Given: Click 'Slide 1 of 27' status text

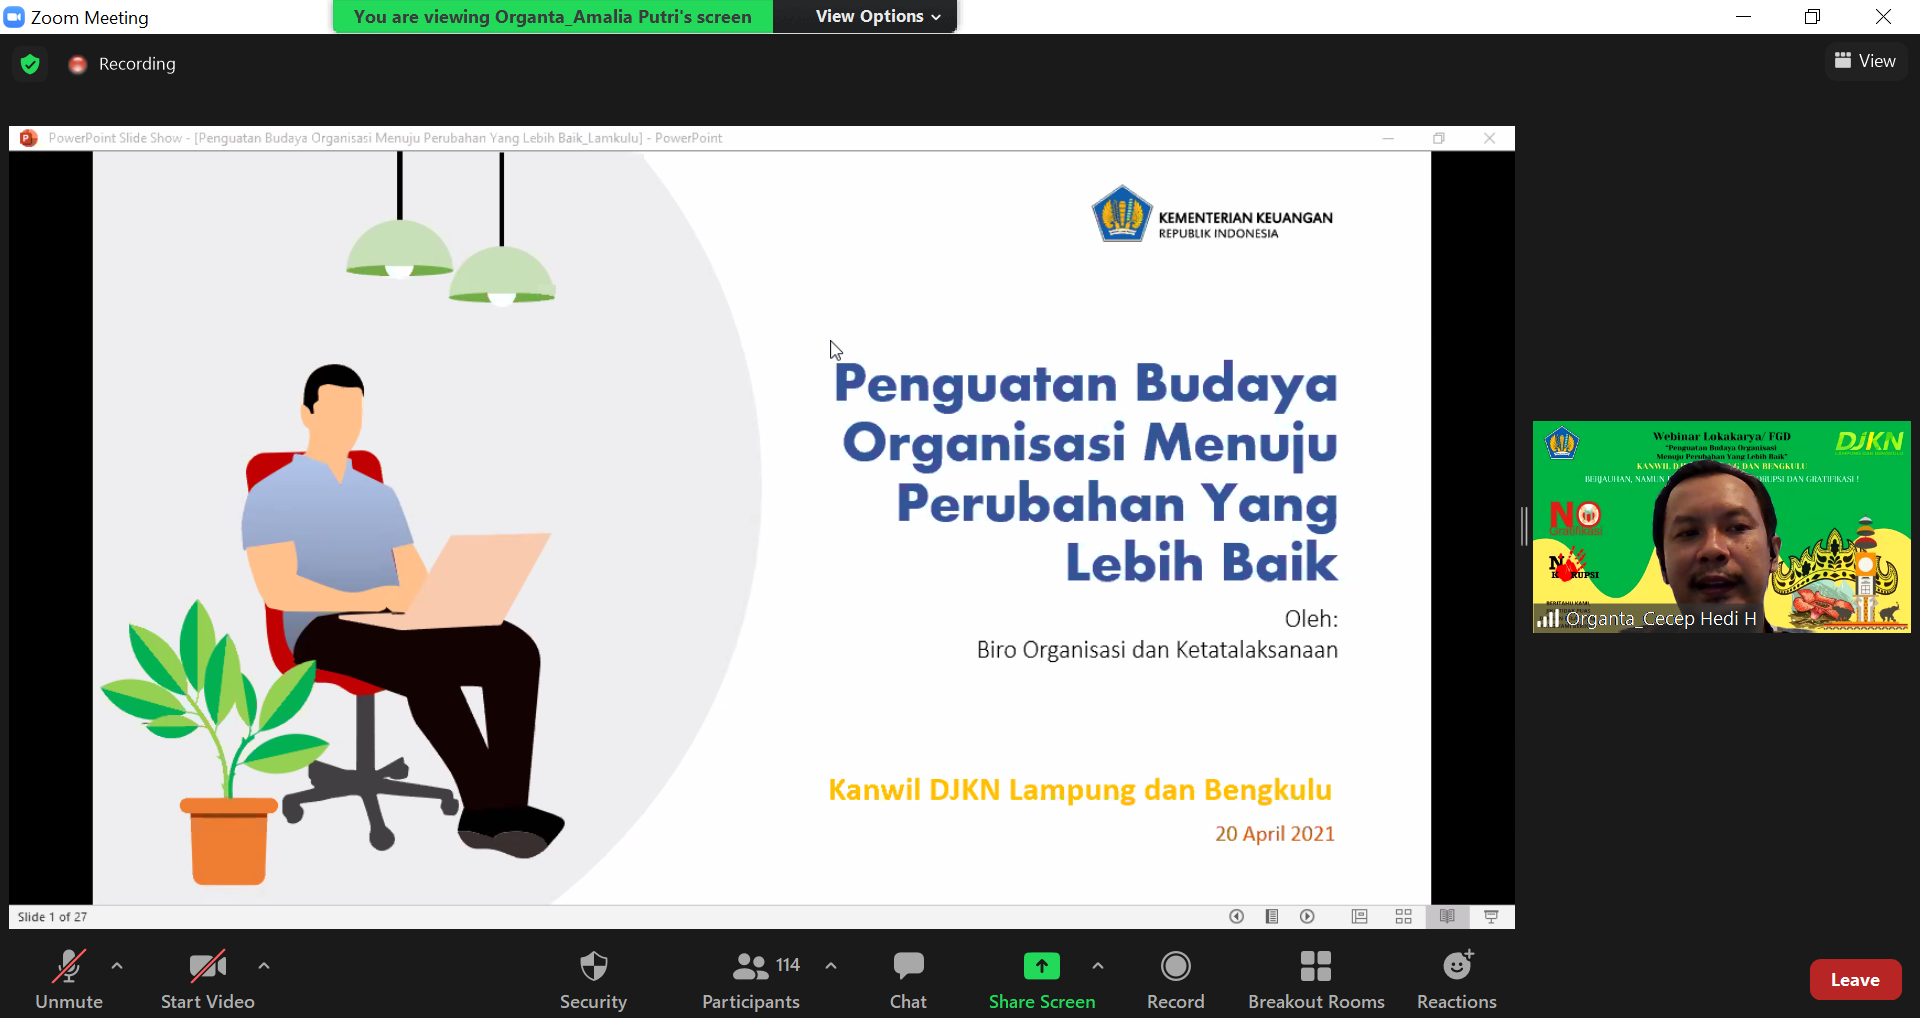Looking at the screenshot, I should 52,917.
